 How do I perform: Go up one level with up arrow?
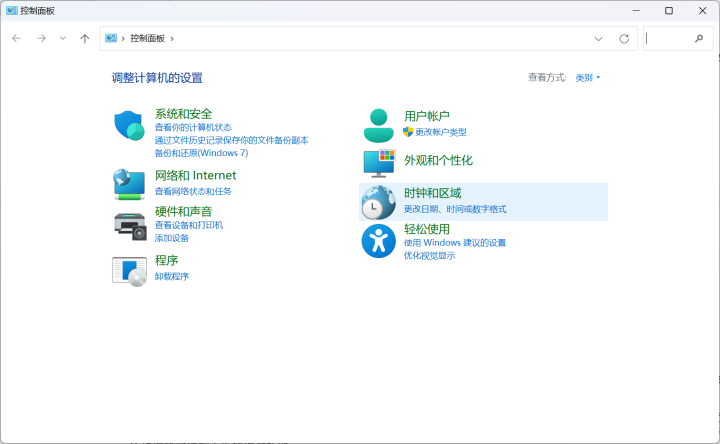pos(84,39)
